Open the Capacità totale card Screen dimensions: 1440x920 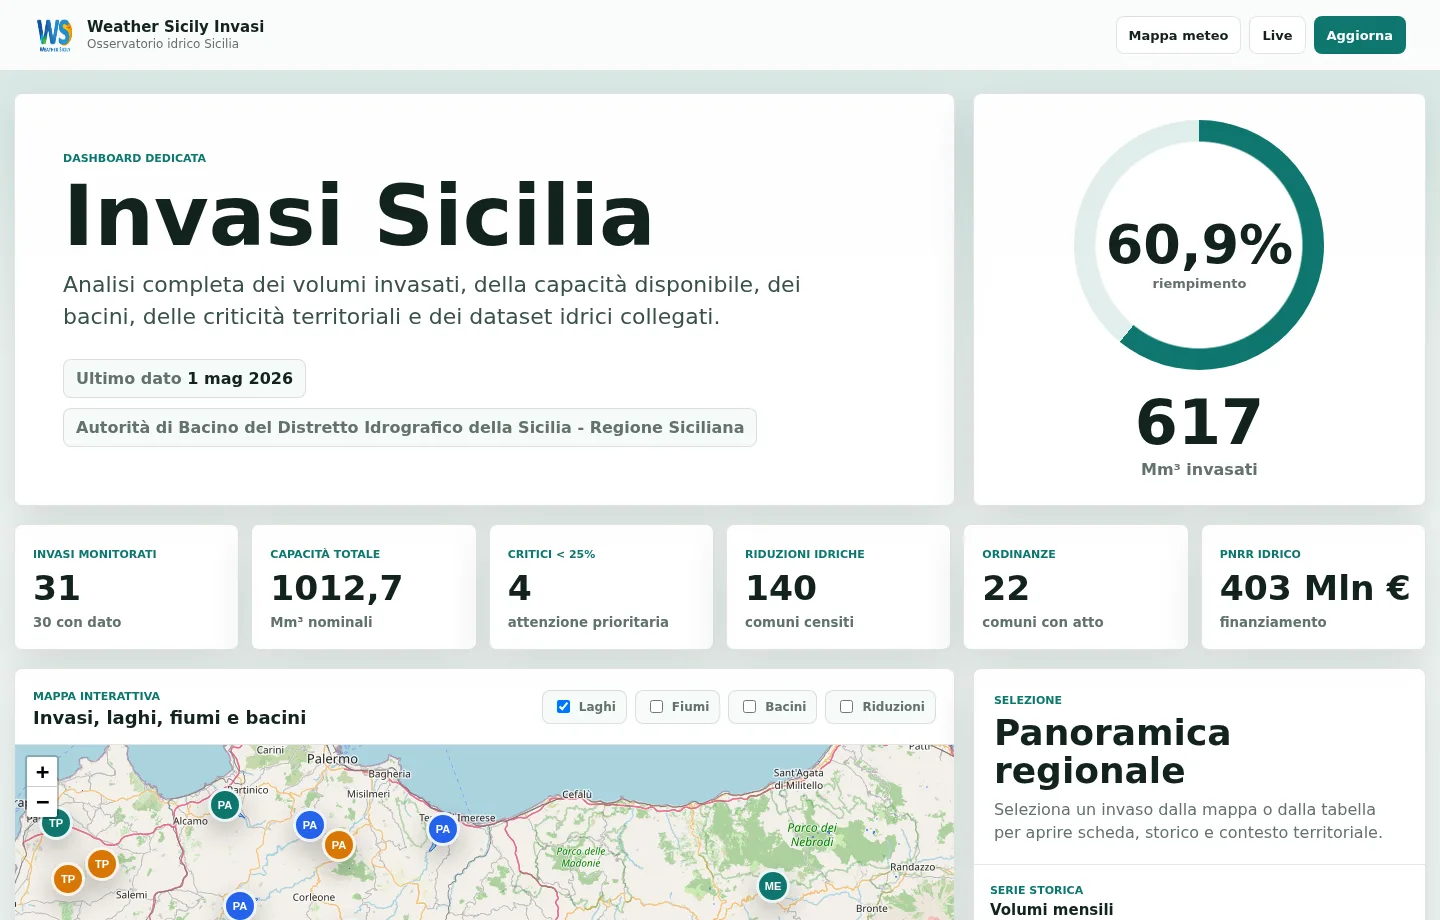(364, 587)
